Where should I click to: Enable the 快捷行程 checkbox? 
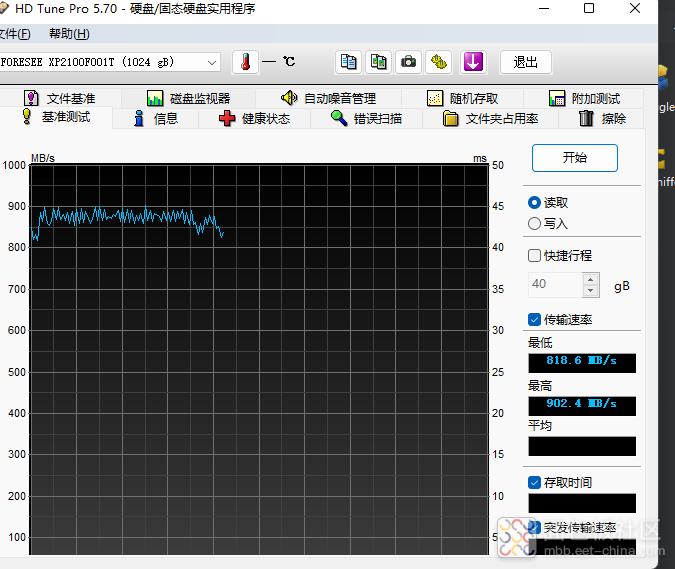click(534, 256)
